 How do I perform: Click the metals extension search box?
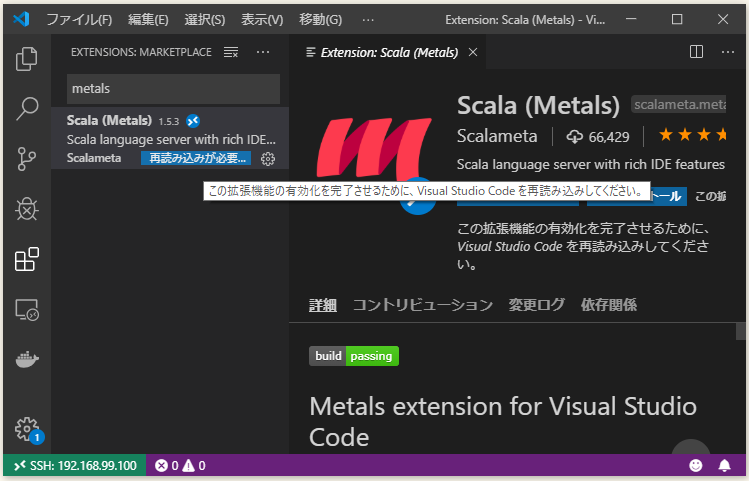point(173,88)
